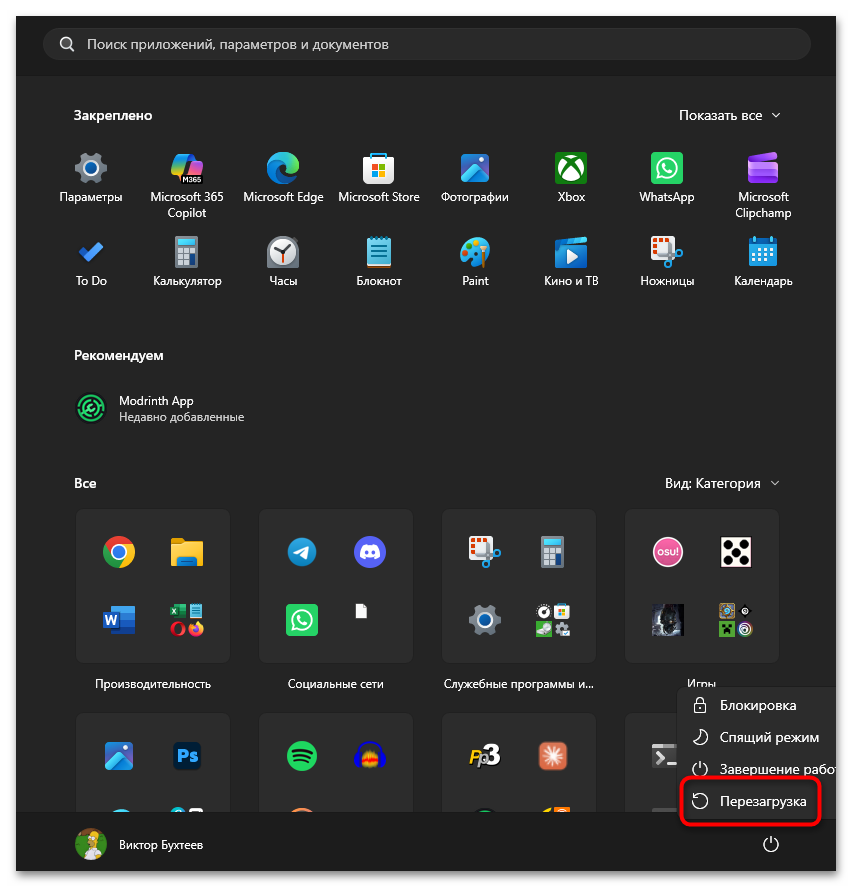Open Photos app in the bottom category

tap(119, 755)
